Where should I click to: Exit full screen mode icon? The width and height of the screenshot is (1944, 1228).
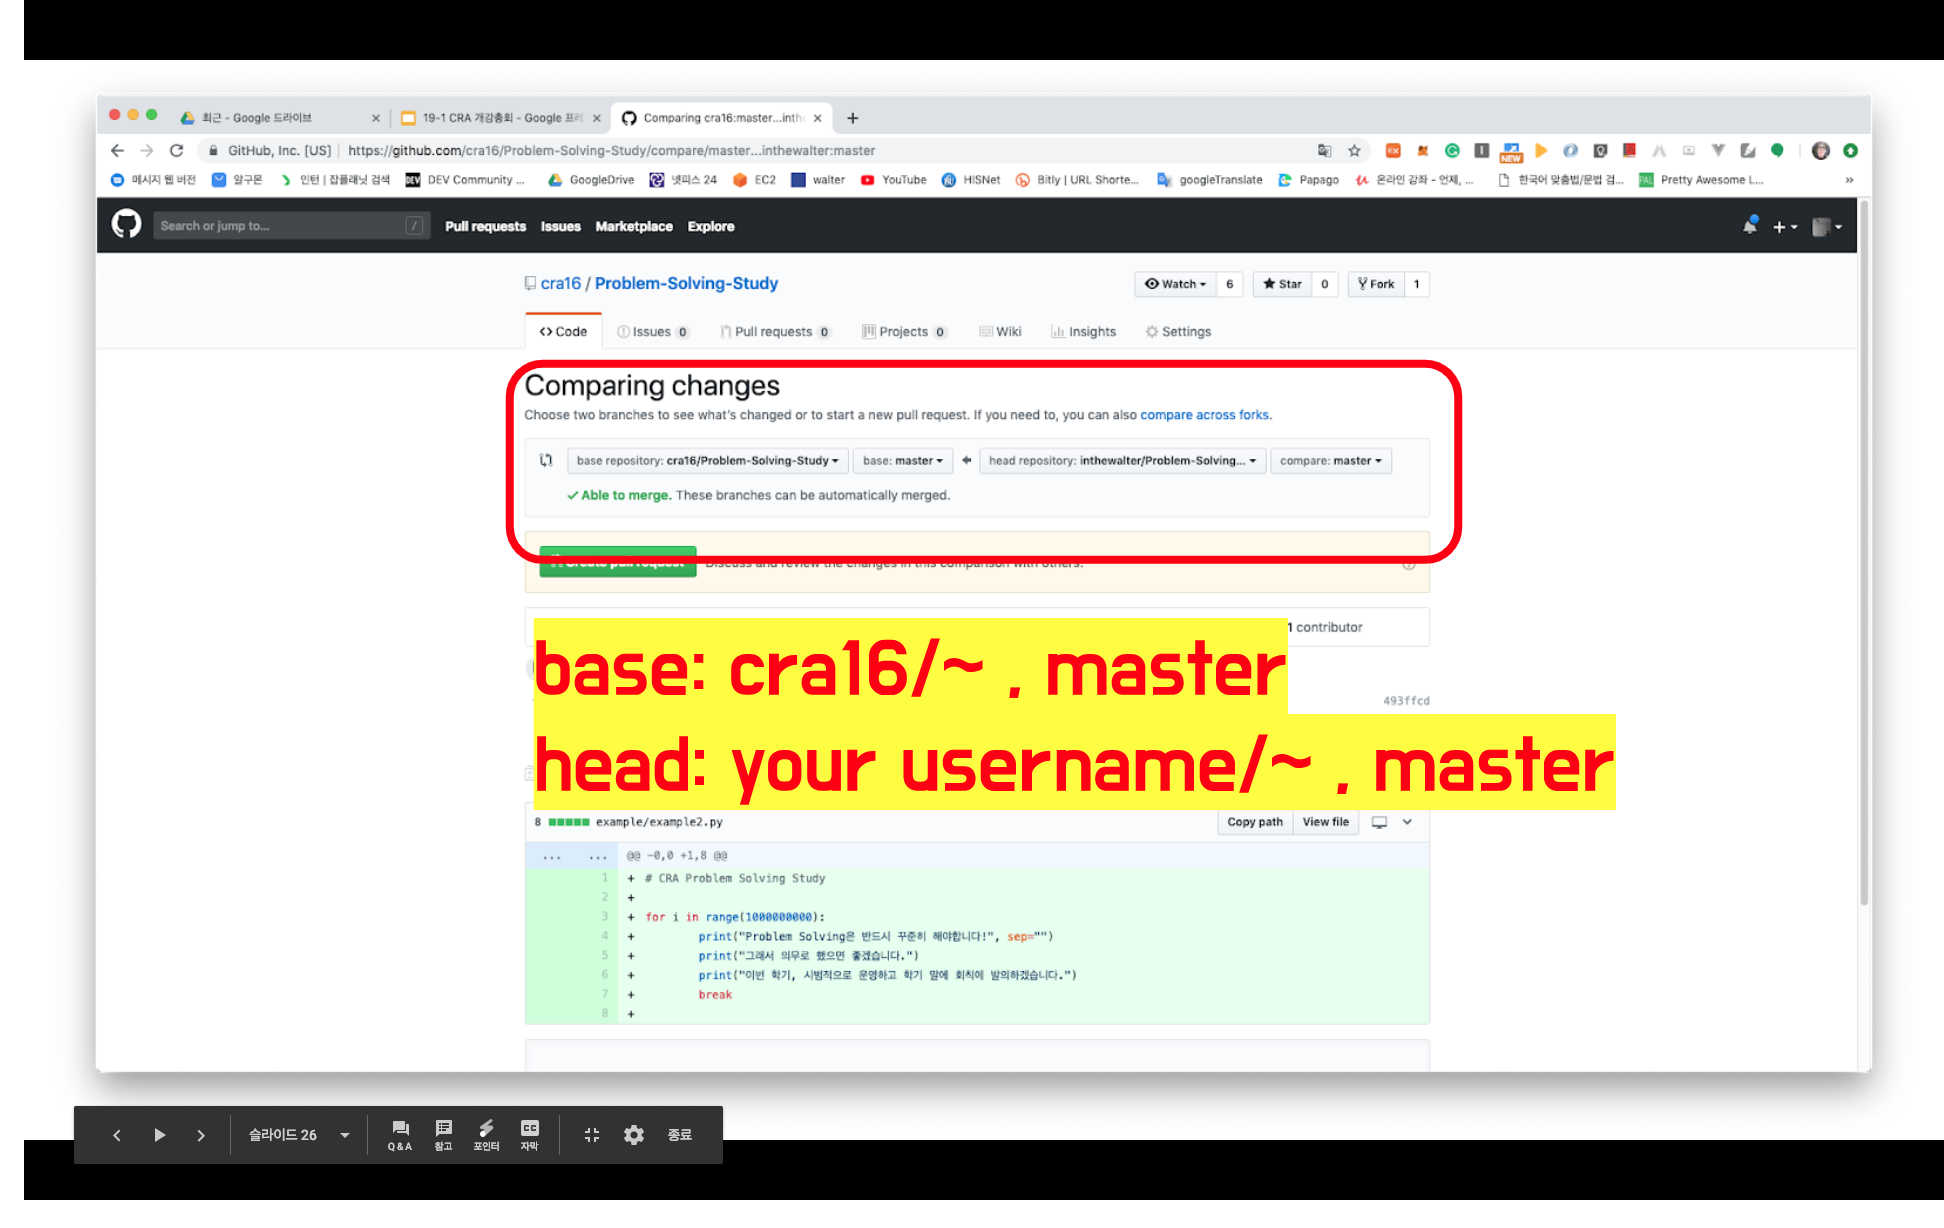[x=592, y=1135]
